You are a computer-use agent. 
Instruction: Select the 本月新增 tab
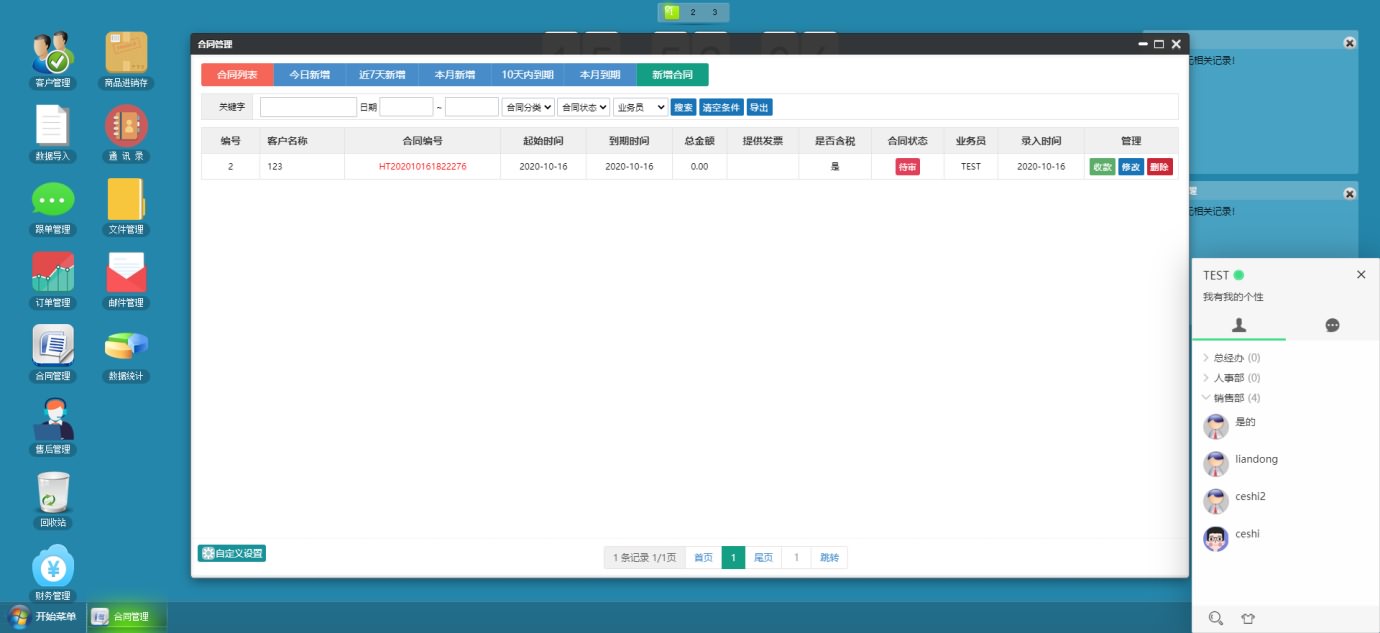(455, 75)
